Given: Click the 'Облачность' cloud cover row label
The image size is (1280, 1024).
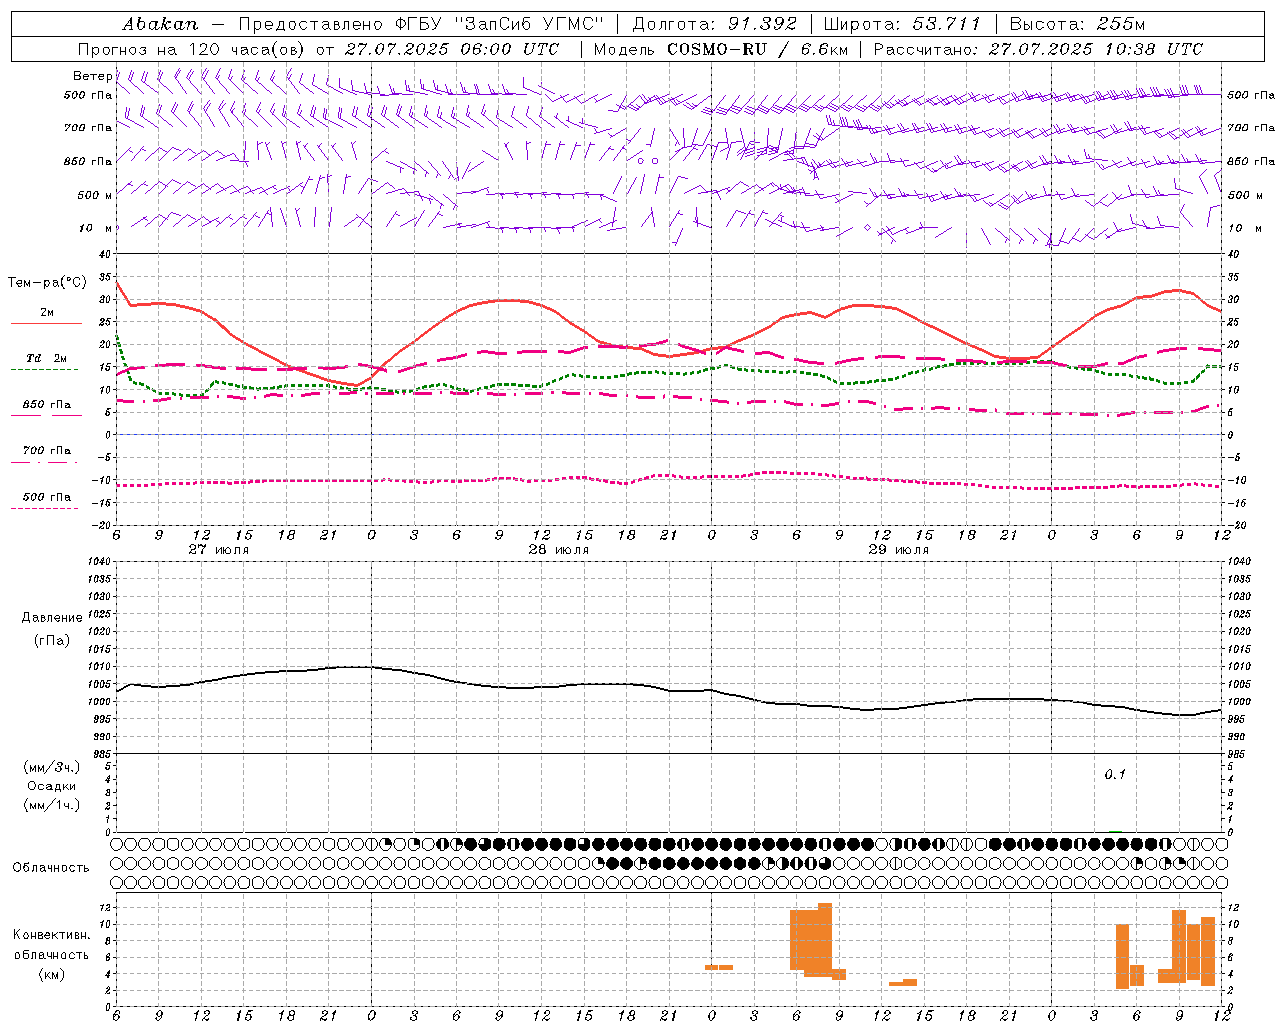Looking at the screenshot, I should pyautogui.click(x=51, y=867).
